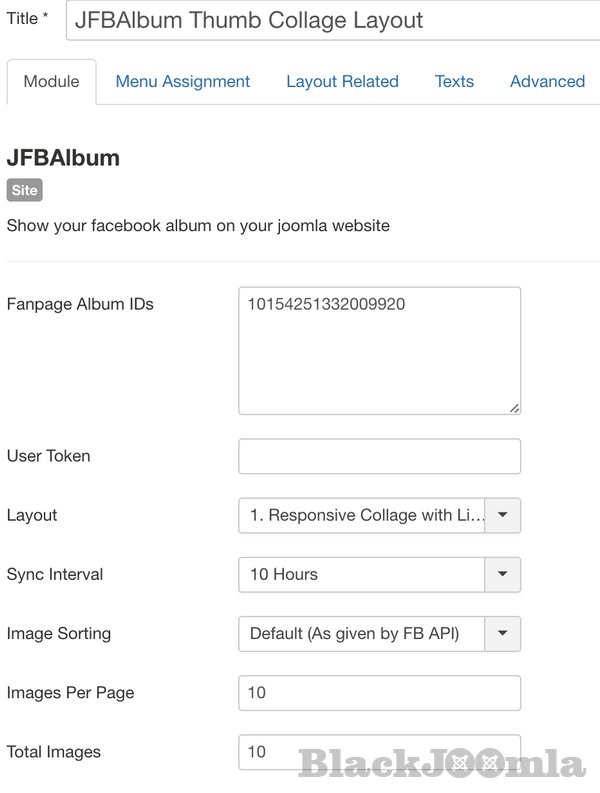Open the Menu Assignment tab
This screenshot has width=600, height=793.
[x=183, y=82]
